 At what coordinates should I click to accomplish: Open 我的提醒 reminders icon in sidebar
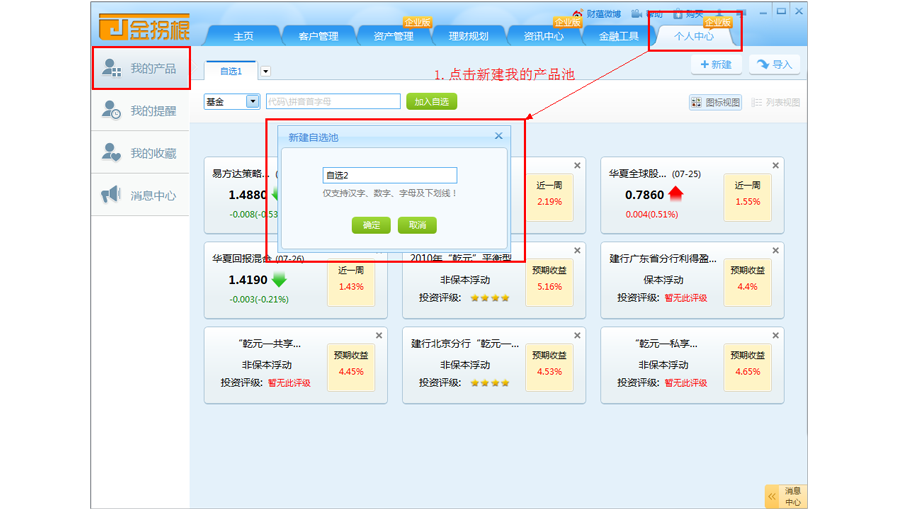click(x=112, y=111)
